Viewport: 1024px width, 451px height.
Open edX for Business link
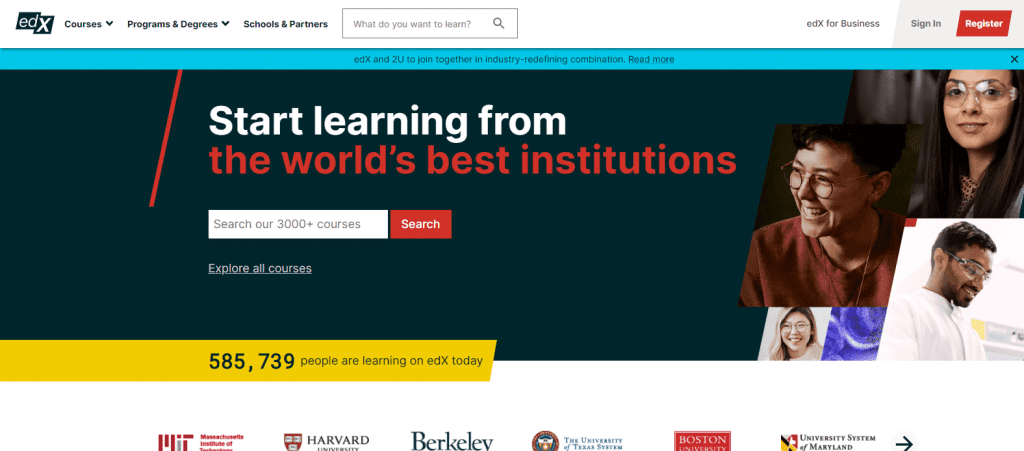(843, 23)
